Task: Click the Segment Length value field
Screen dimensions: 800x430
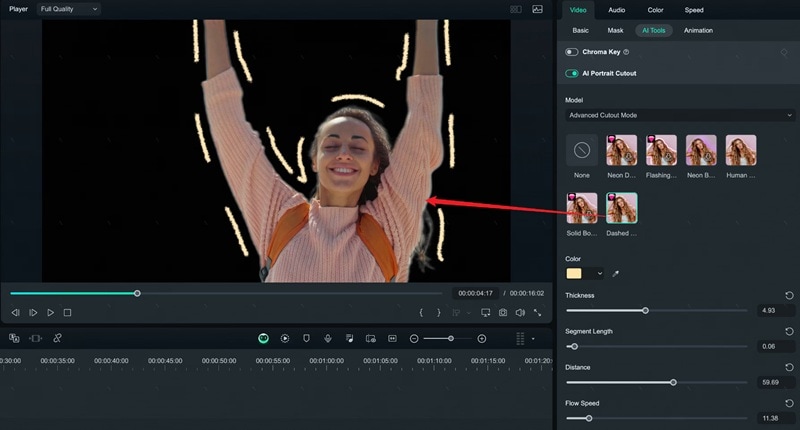Action: (x=775, y=346)
